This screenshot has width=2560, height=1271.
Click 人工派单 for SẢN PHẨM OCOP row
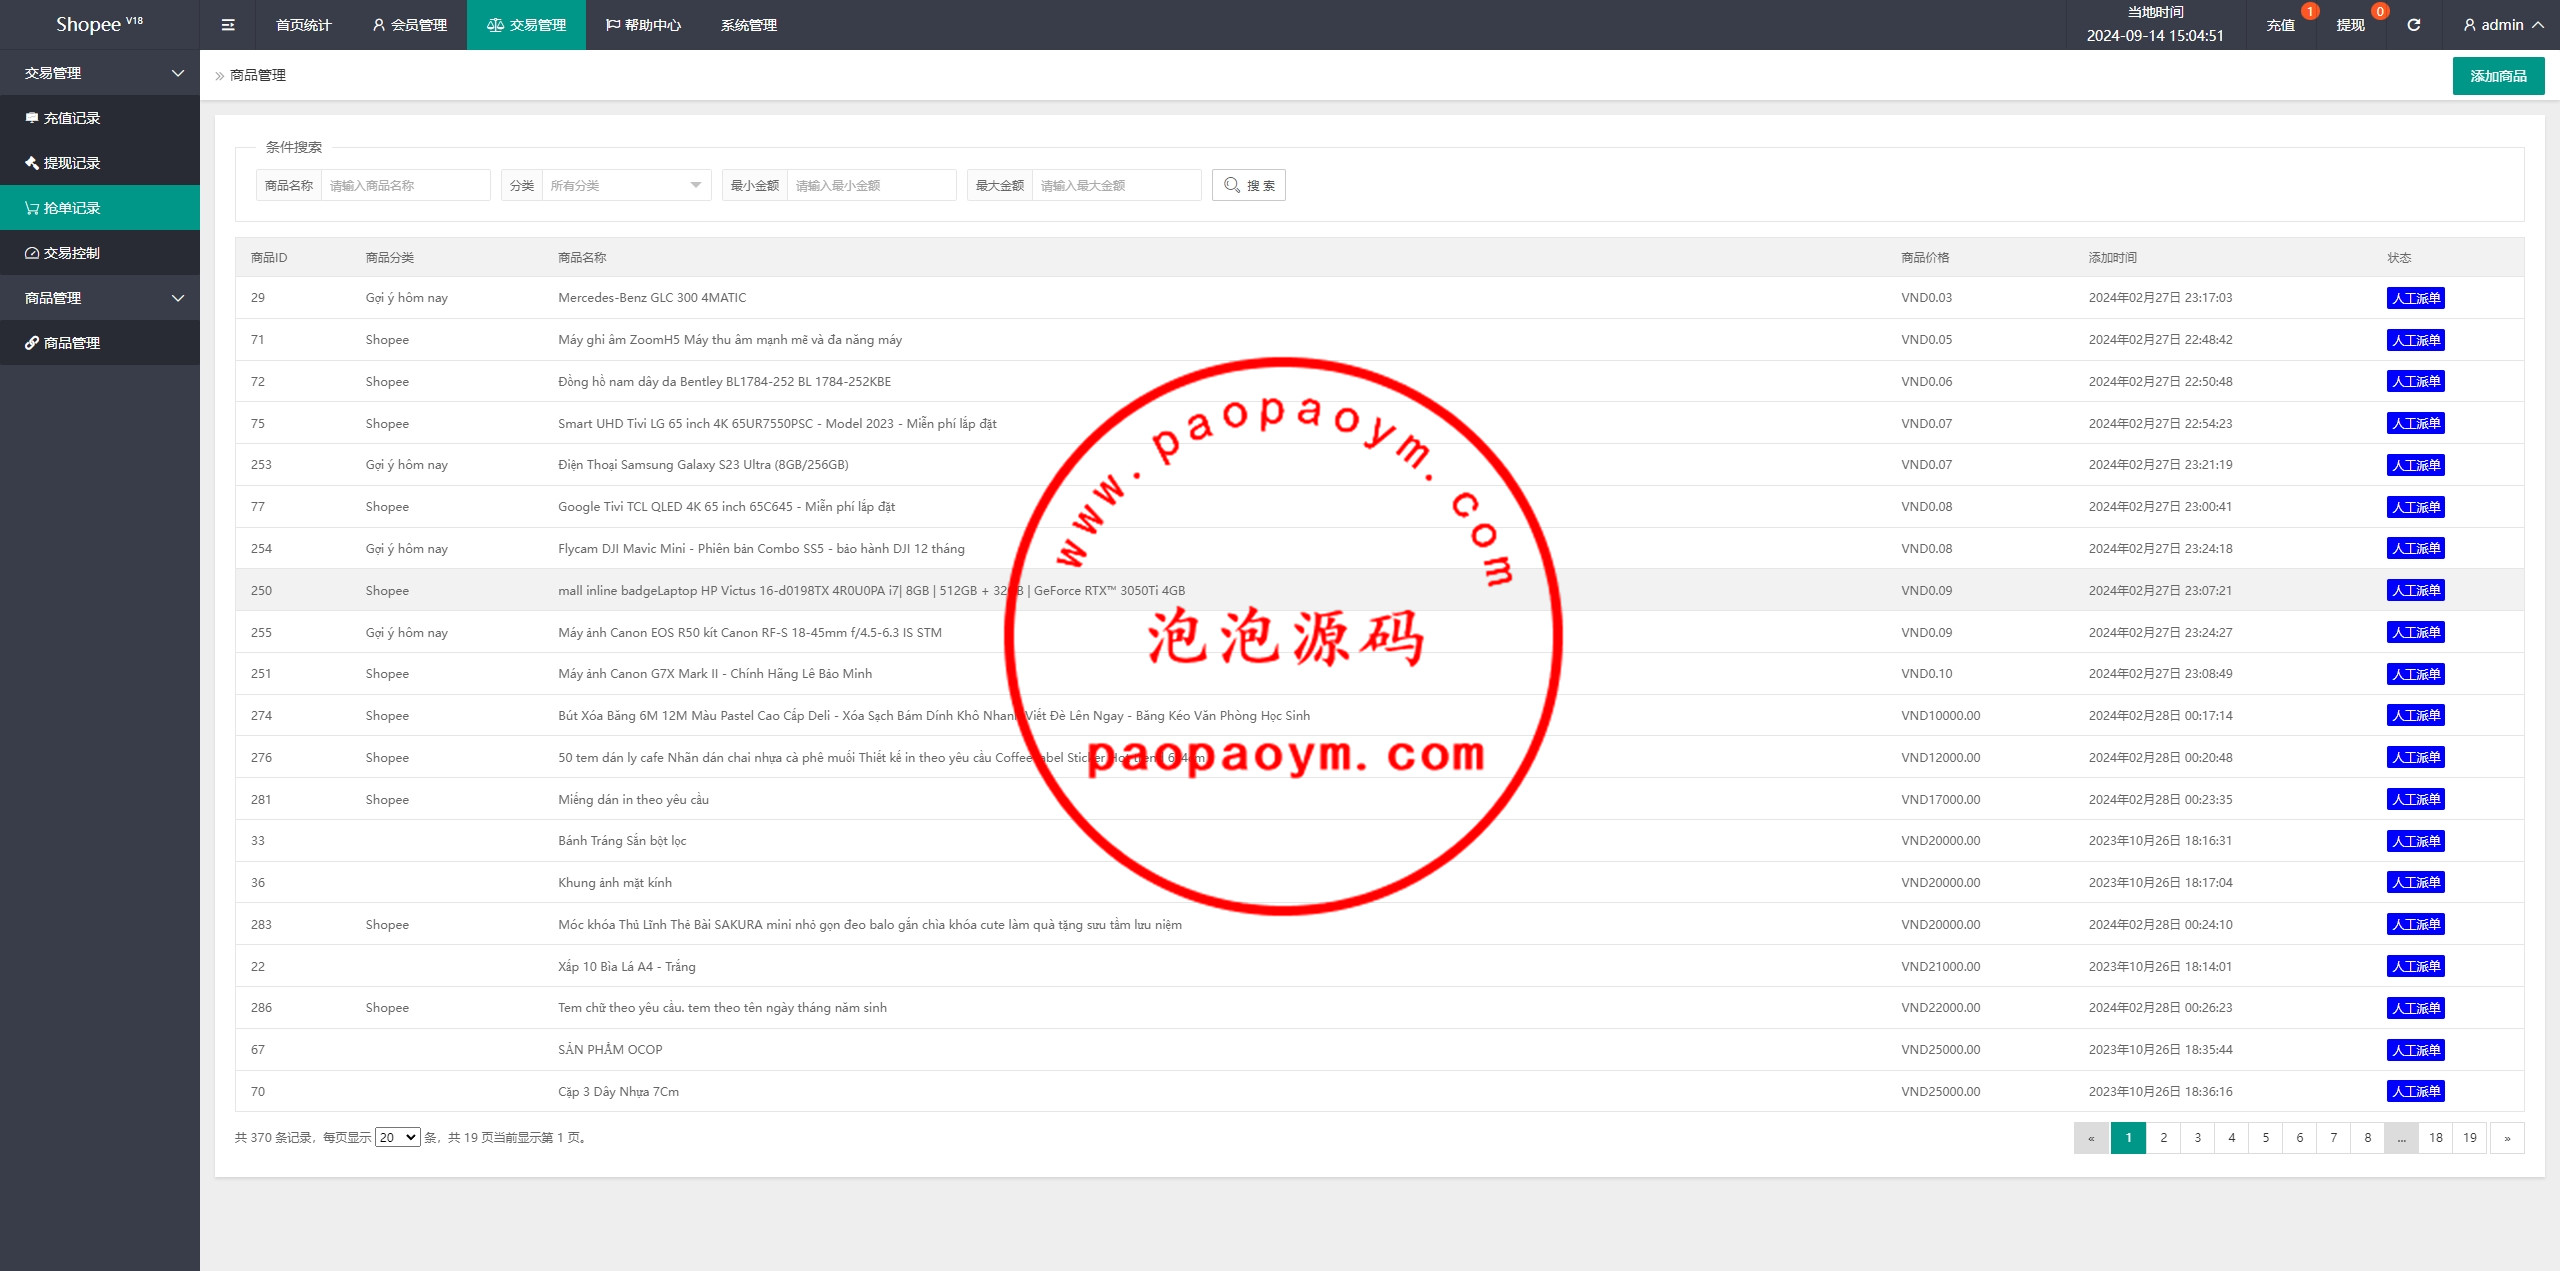pos(2415,1050)
